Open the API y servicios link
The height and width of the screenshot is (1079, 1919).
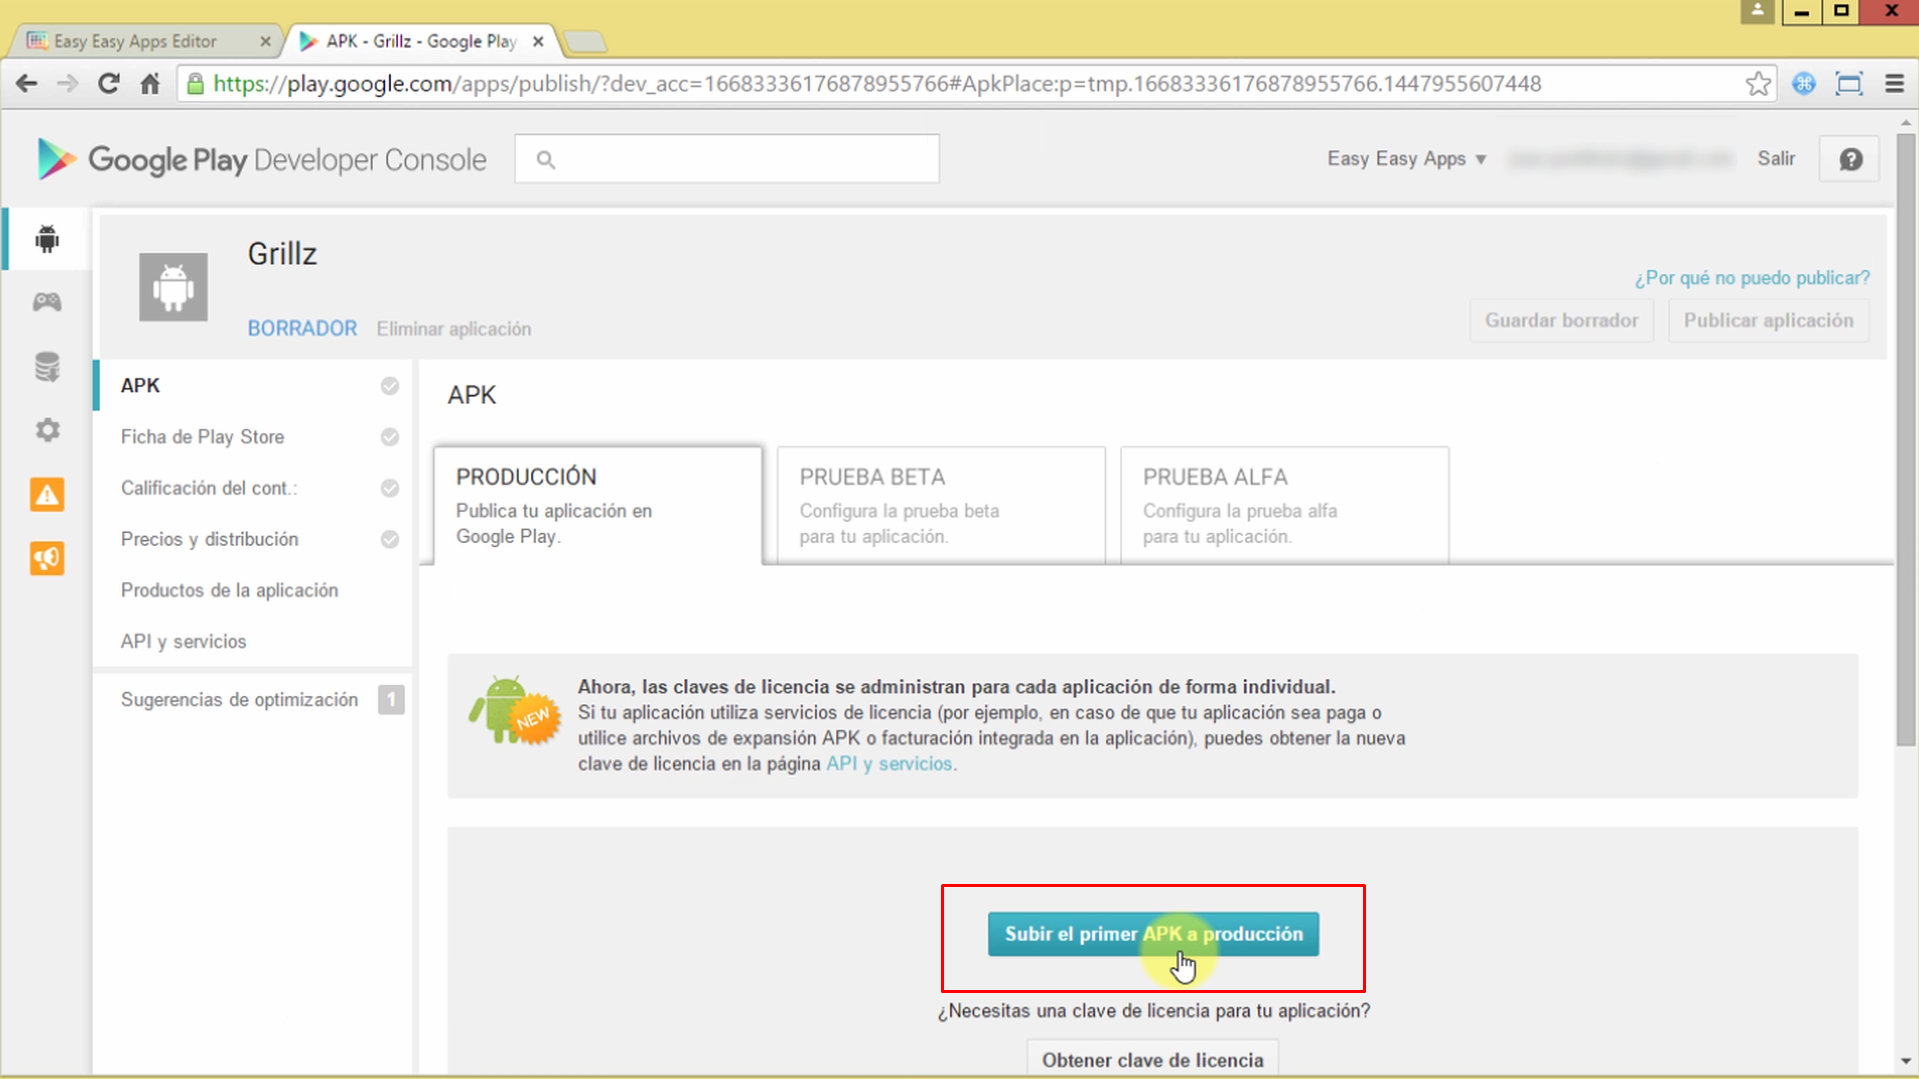coord(890,763)
